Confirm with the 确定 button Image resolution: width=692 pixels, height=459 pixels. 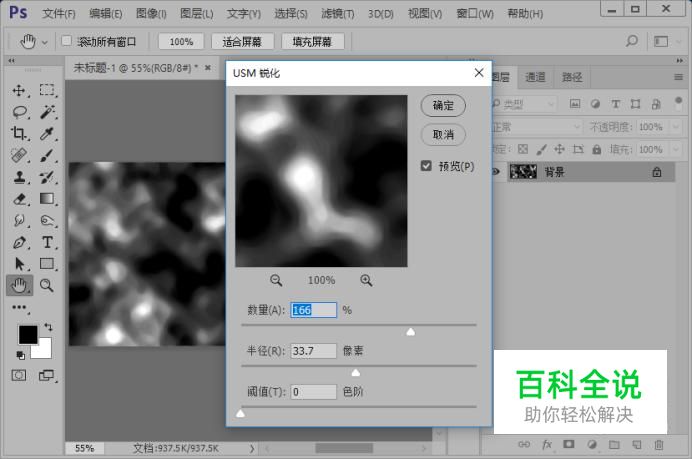(x=443, y=105)
